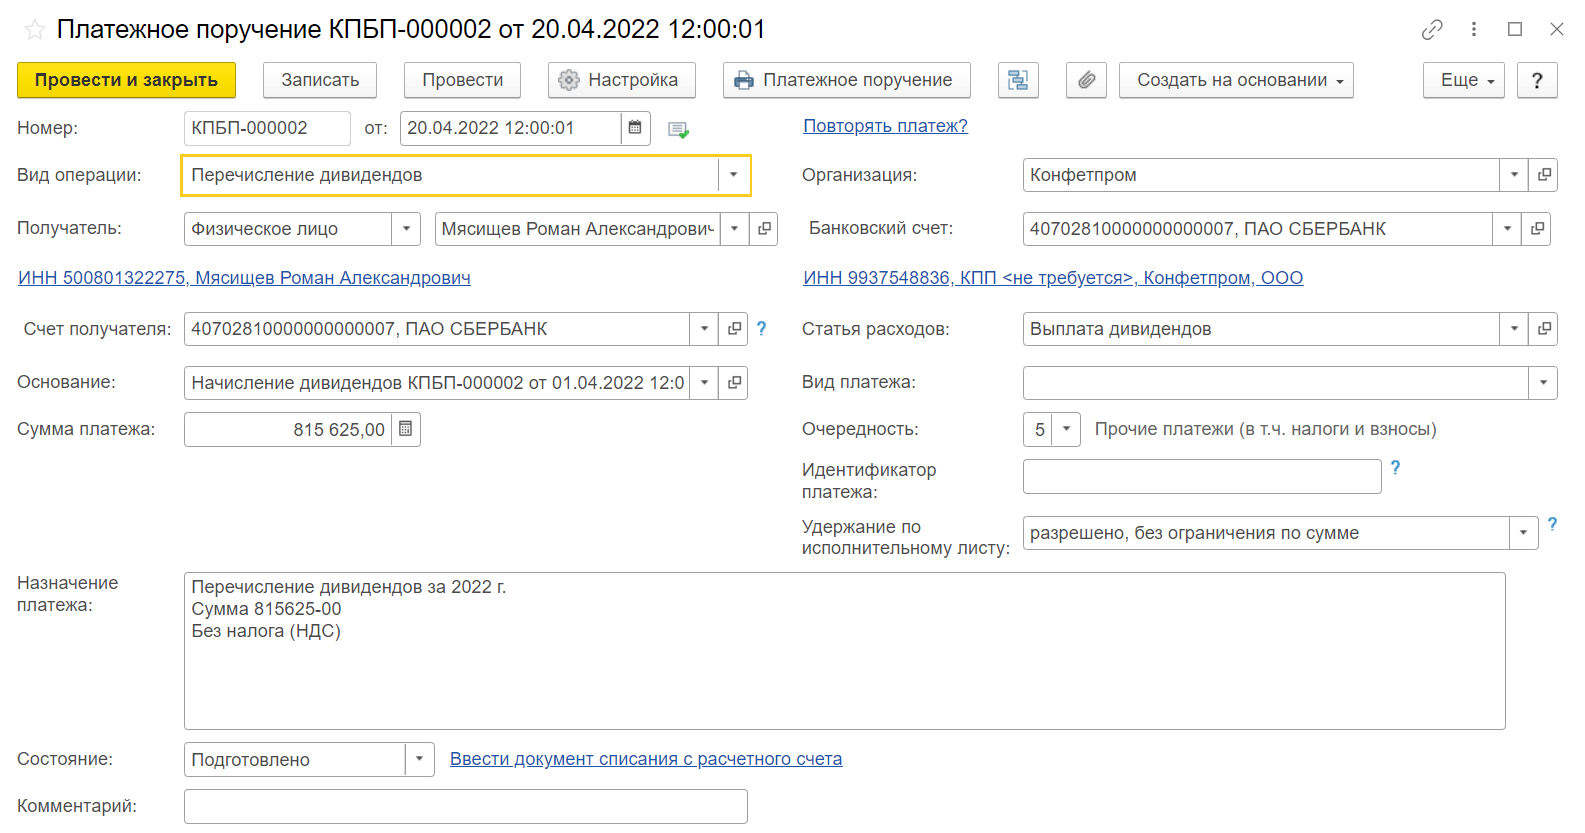1585x833 pixels.
Task: Expand the Вид операции dropdown
Action: (x=733, y=175)
